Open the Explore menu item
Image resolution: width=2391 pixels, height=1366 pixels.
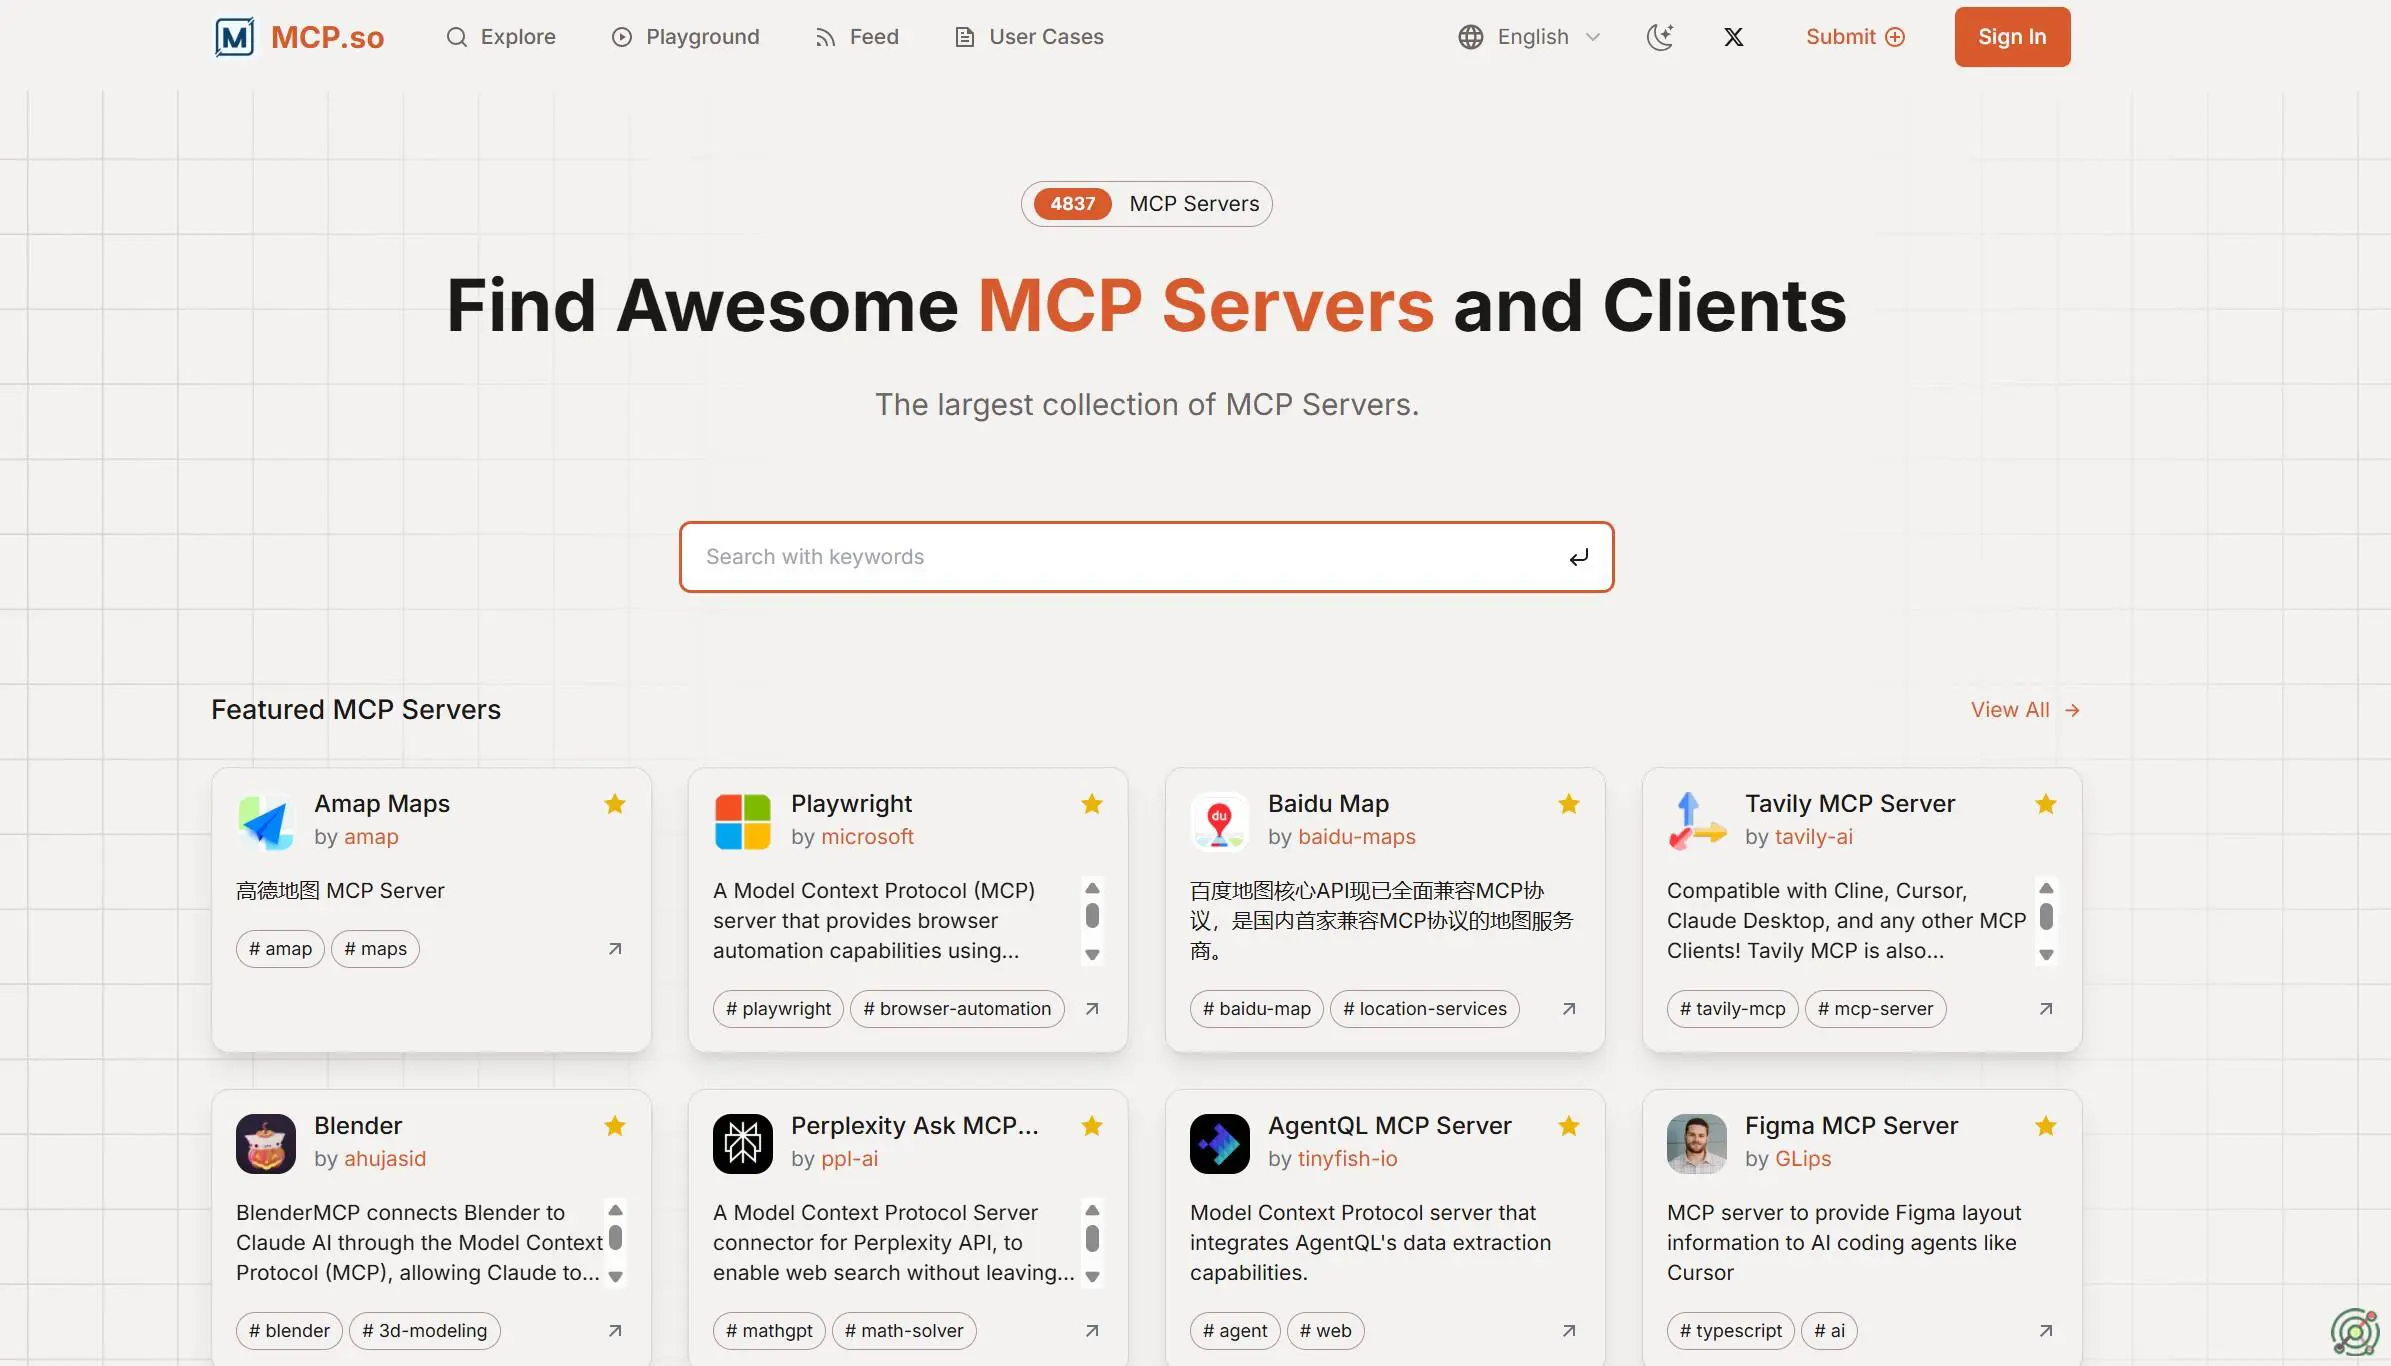tap(501, 37)
